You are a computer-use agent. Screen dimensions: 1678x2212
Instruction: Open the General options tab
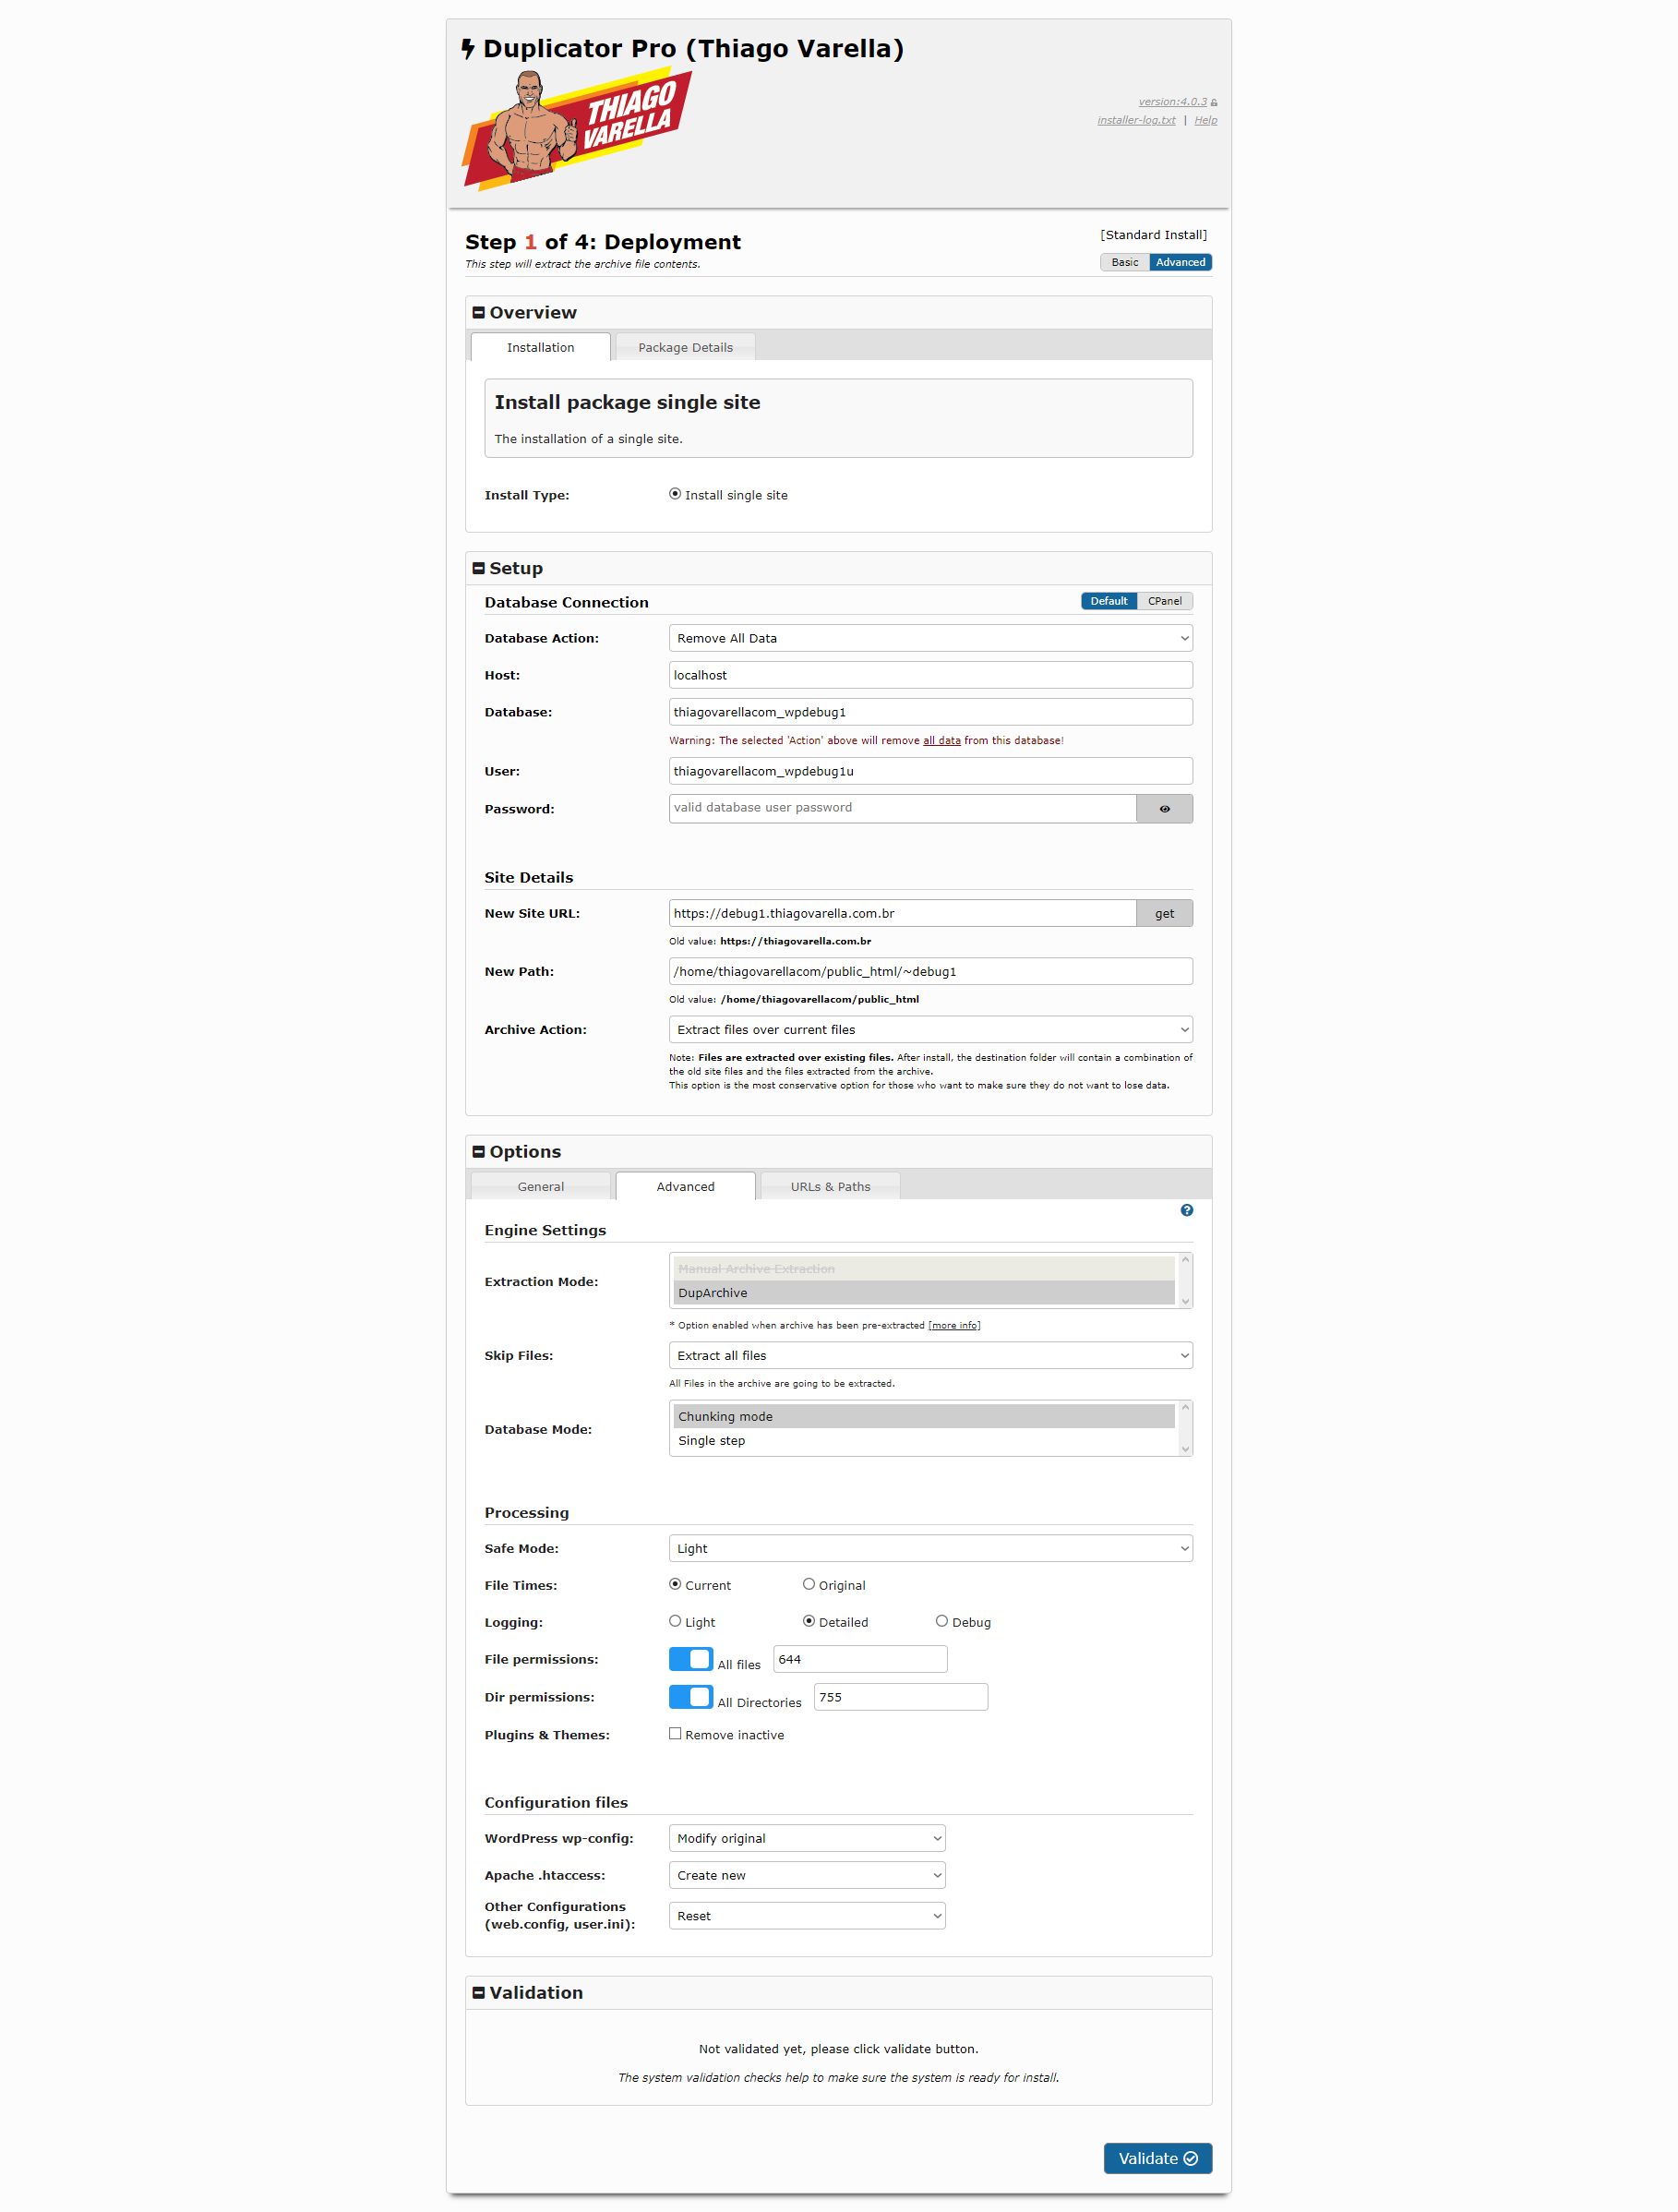tap(541, 1187)
